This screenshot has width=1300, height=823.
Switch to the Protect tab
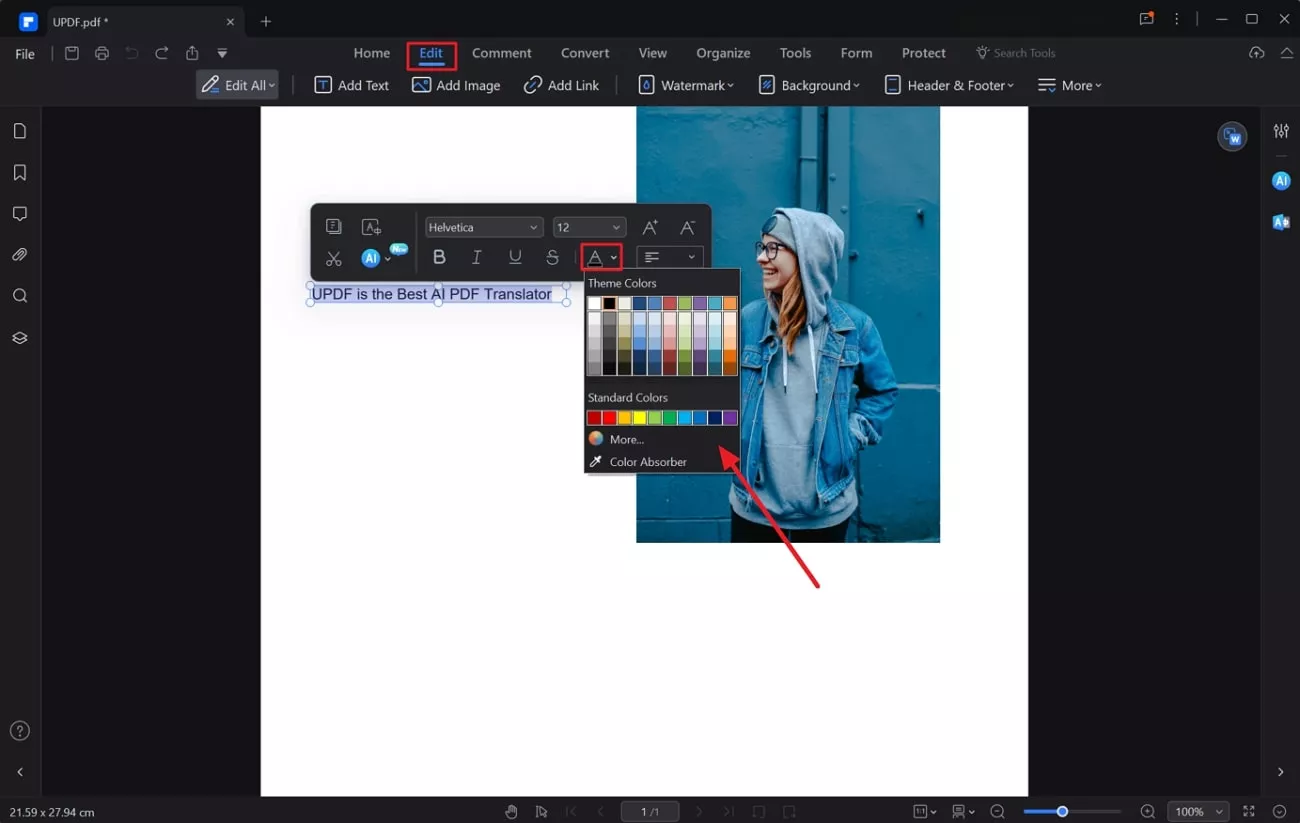[x=924, y=53]
